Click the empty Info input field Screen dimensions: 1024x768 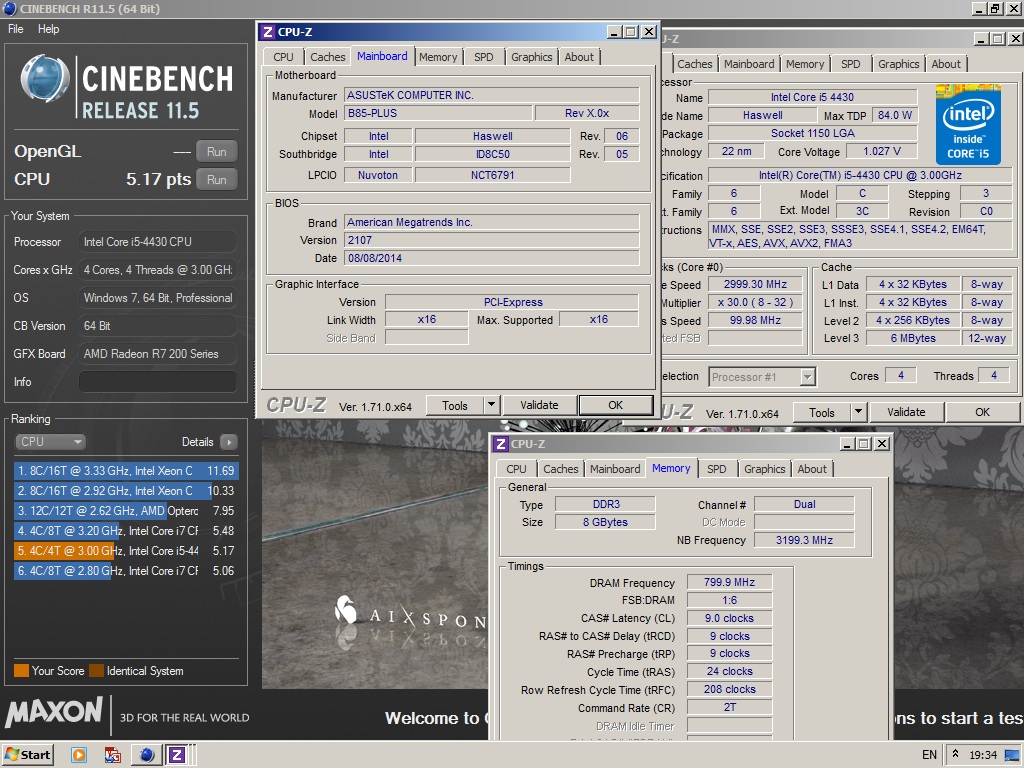pyautogui.click(x=157, y=382)
